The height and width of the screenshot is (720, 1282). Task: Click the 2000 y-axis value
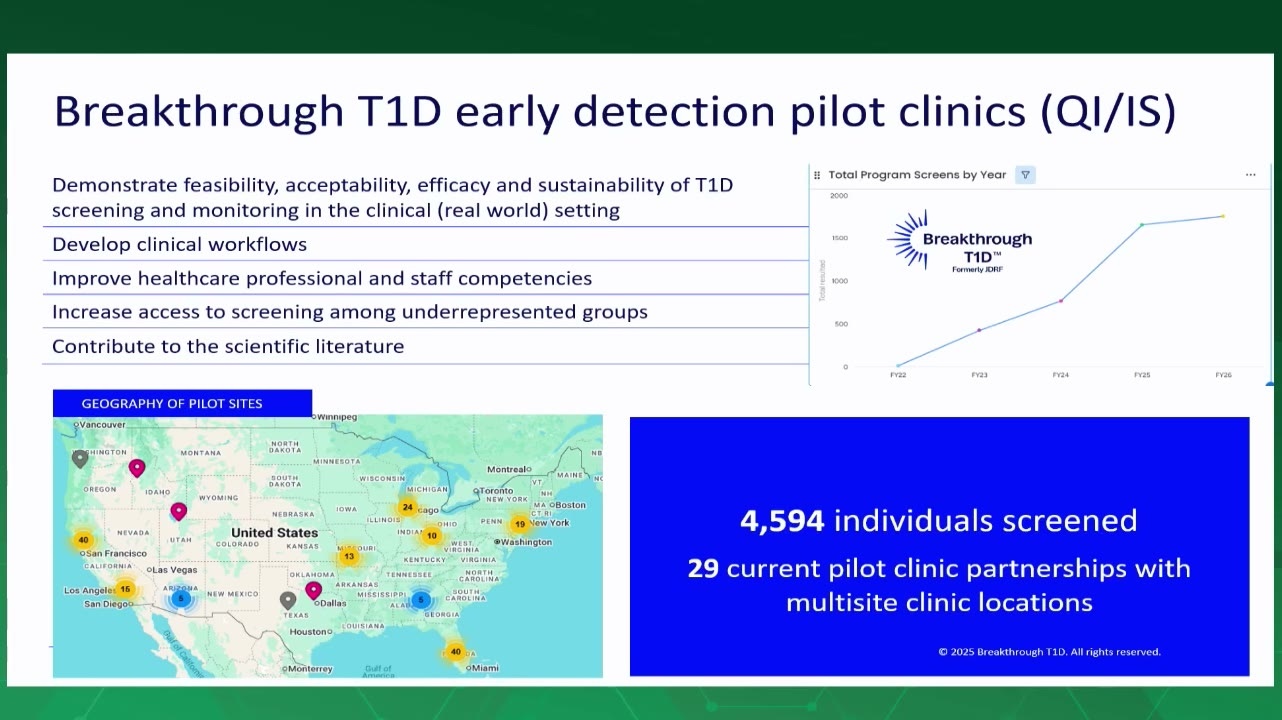point(838,196)
